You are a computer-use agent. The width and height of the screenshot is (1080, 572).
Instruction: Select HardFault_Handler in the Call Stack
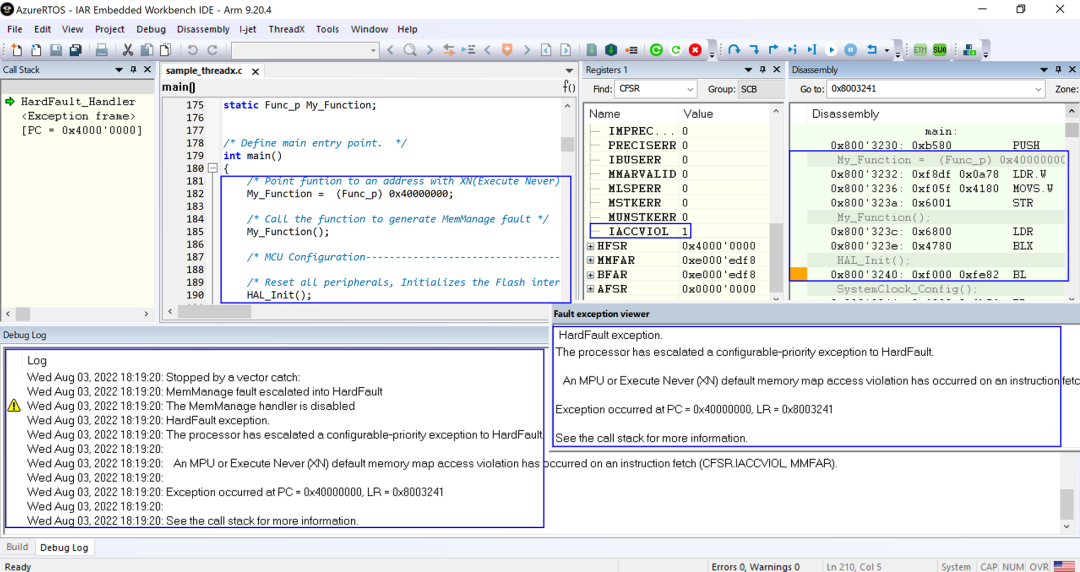coord(78,101)
